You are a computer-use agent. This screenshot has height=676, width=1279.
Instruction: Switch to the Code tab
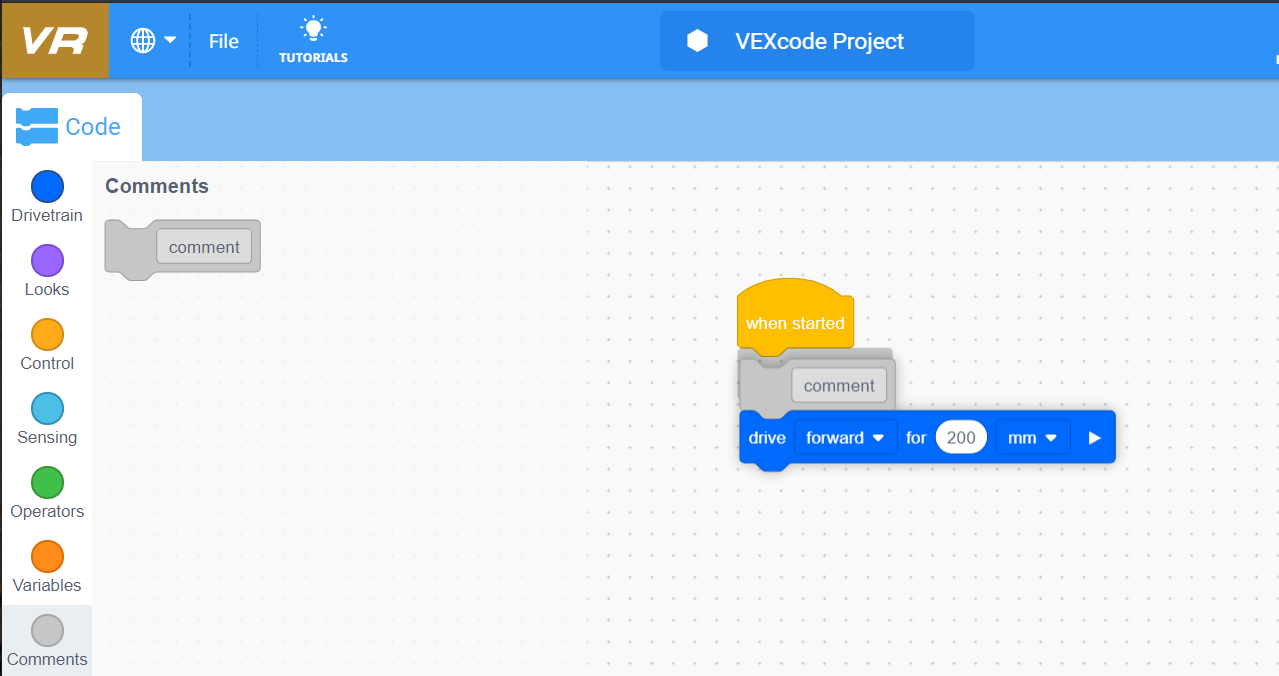coord(72,126)
